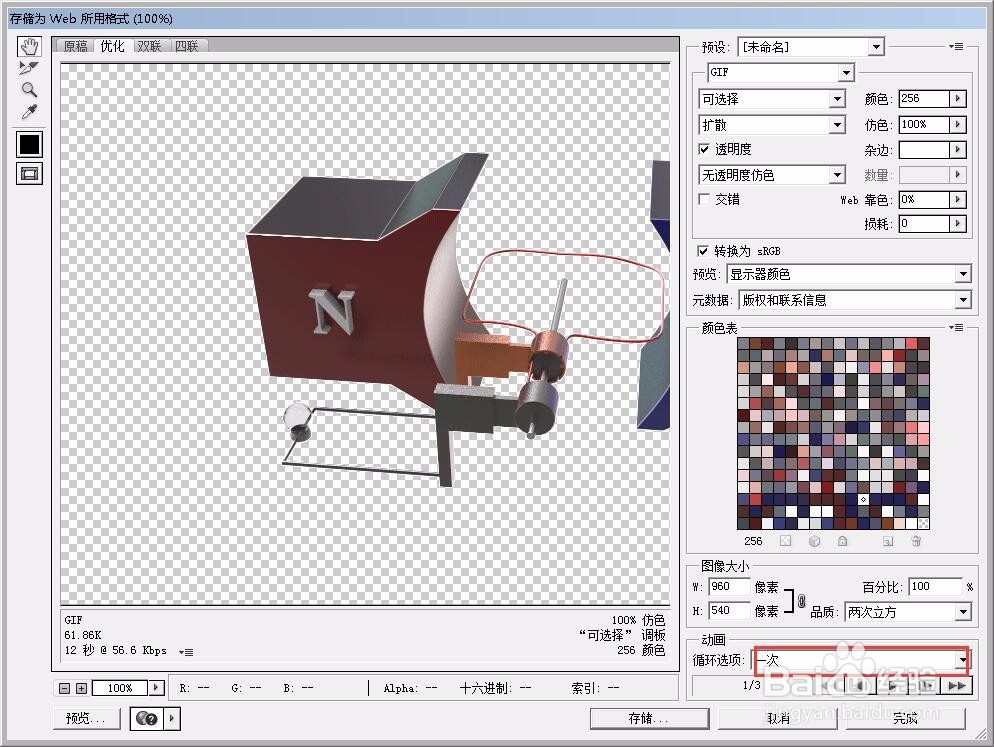This screenshot has height=747, width=994.
Task: Open the 预设 preset dropdown
Action: [876, 46]
